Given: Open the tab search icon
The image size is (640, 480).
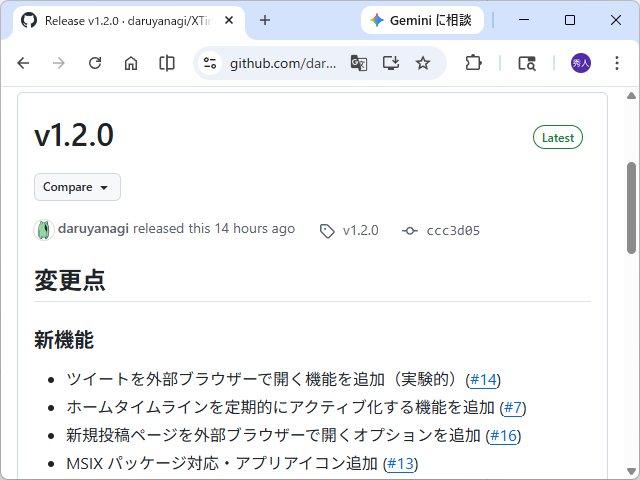Looking at the screenshot, I should pyautogui.click(x=527, y=63).
